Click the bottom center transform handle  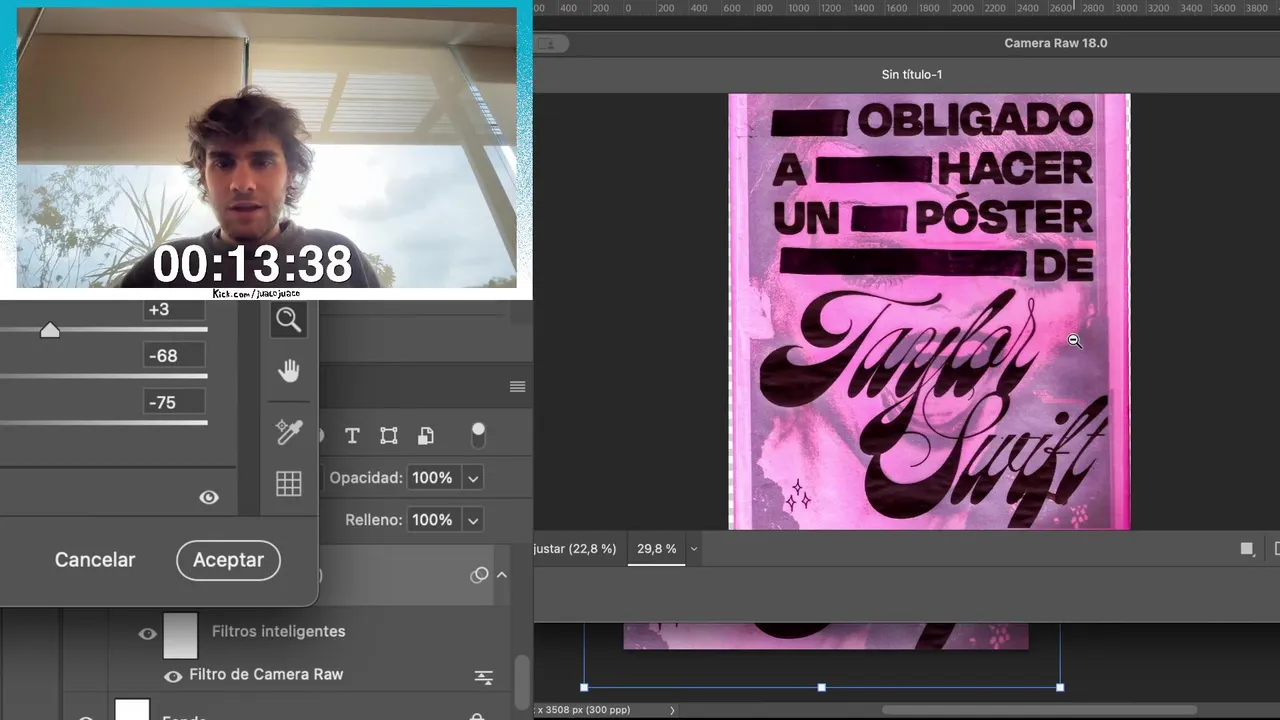coord(822,687)
